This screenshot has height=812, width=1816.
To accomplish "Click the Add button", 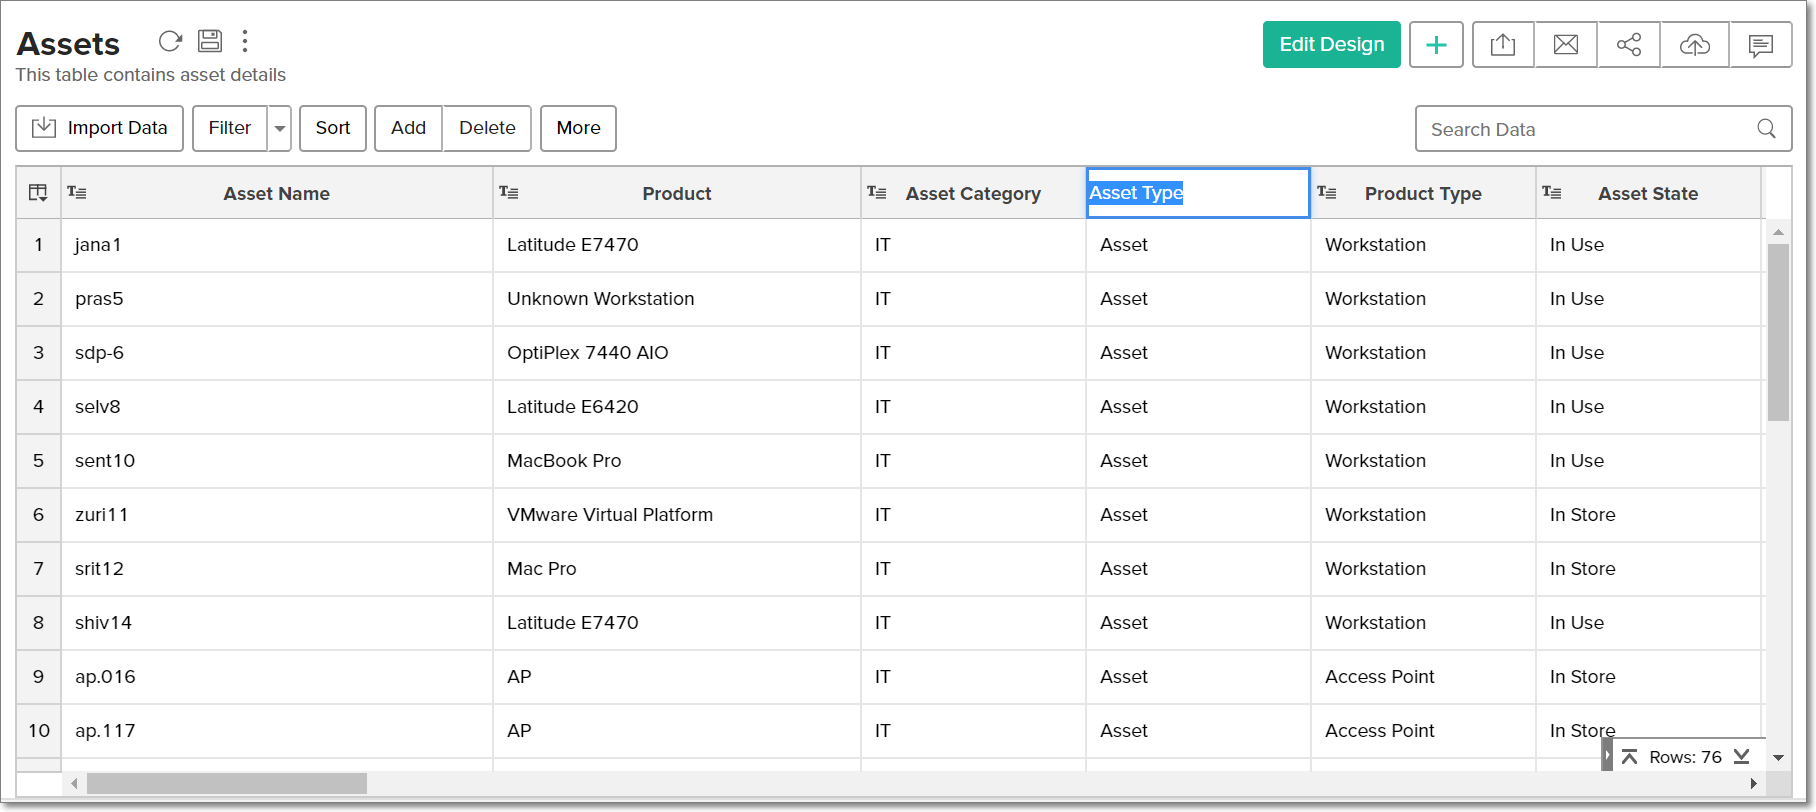I will [408, 128].
